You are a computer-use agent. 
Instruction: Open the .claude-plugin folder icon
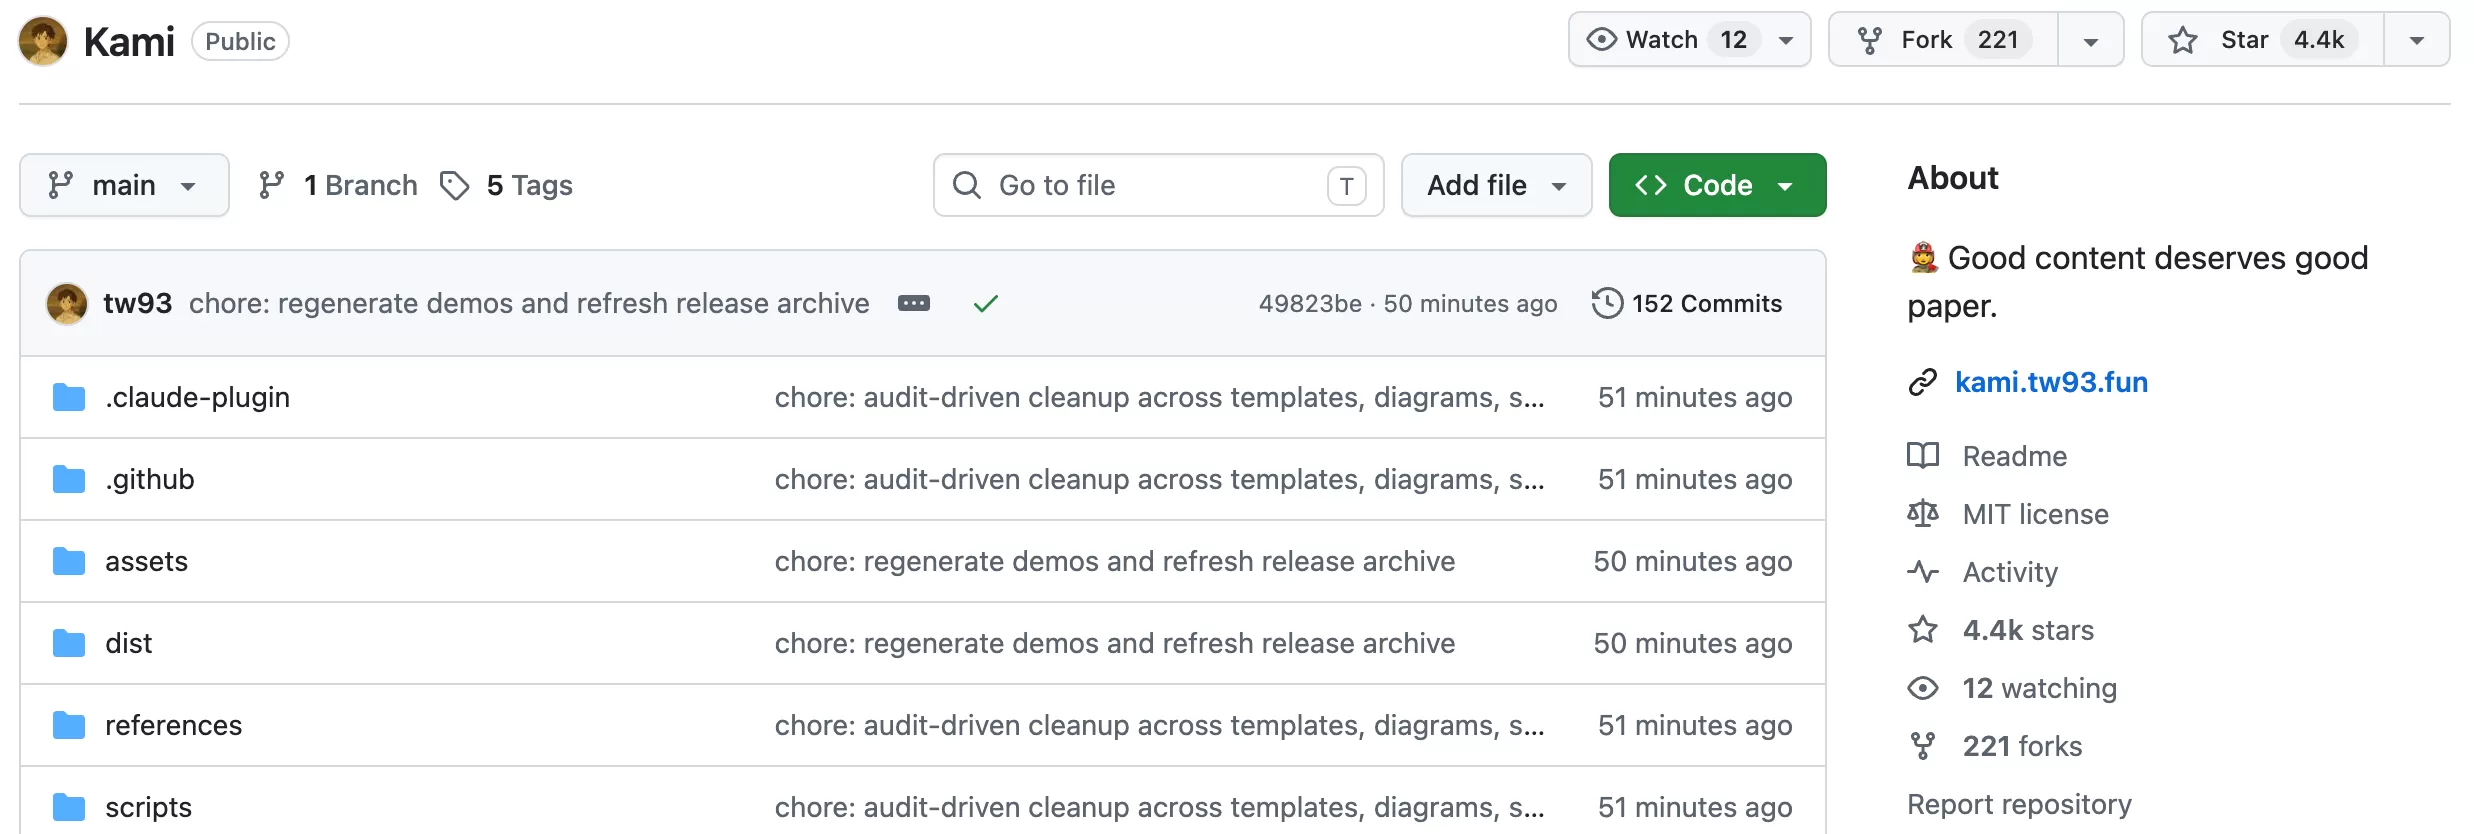coord(69,397)
